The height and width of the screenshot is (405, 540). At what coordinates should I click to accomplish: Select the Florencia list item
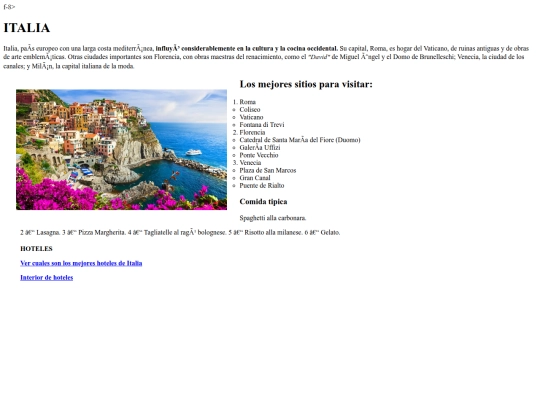click(x=252, y=132)
